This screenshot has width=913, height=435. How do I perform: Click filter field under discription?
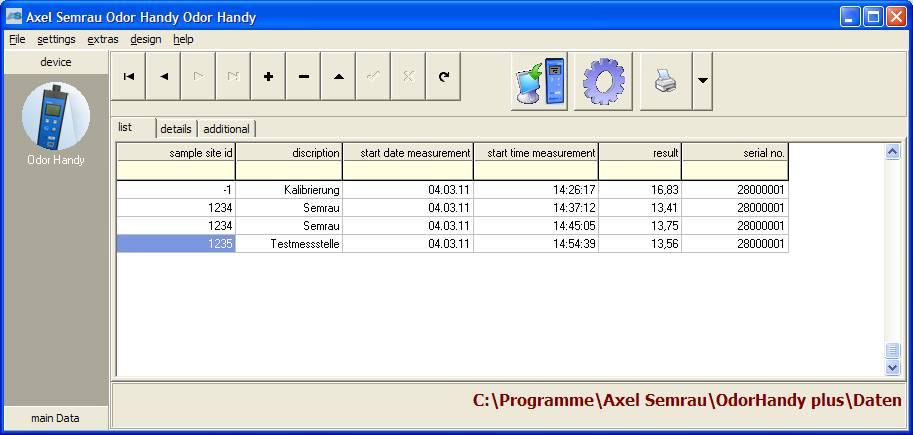[x=289, y=170]
